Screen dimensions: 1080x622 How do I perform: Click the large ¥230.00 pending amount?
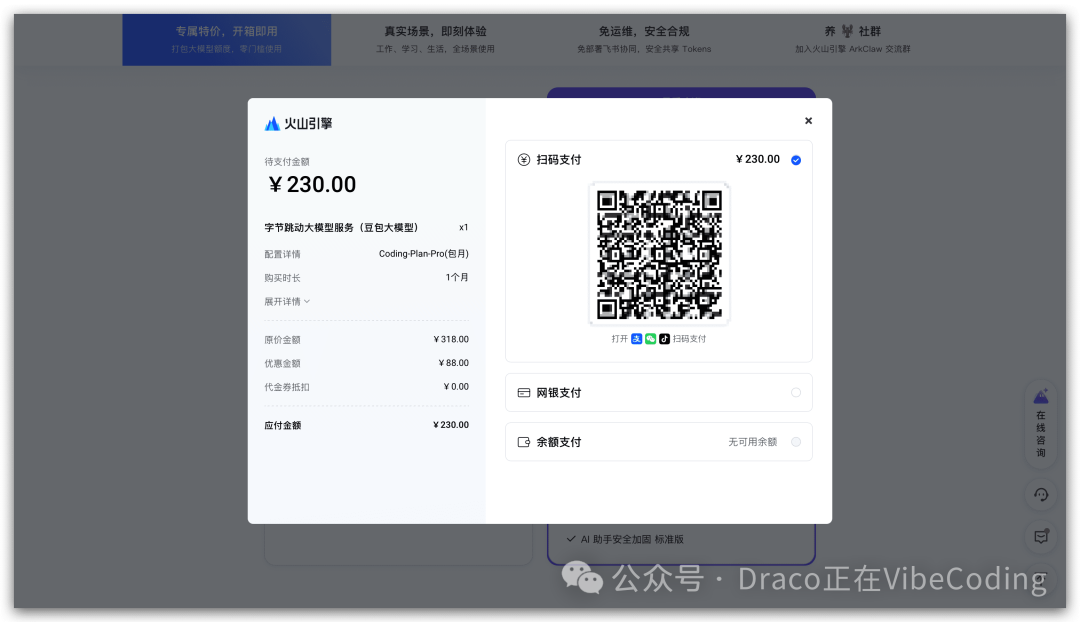[x=312, y=185]
